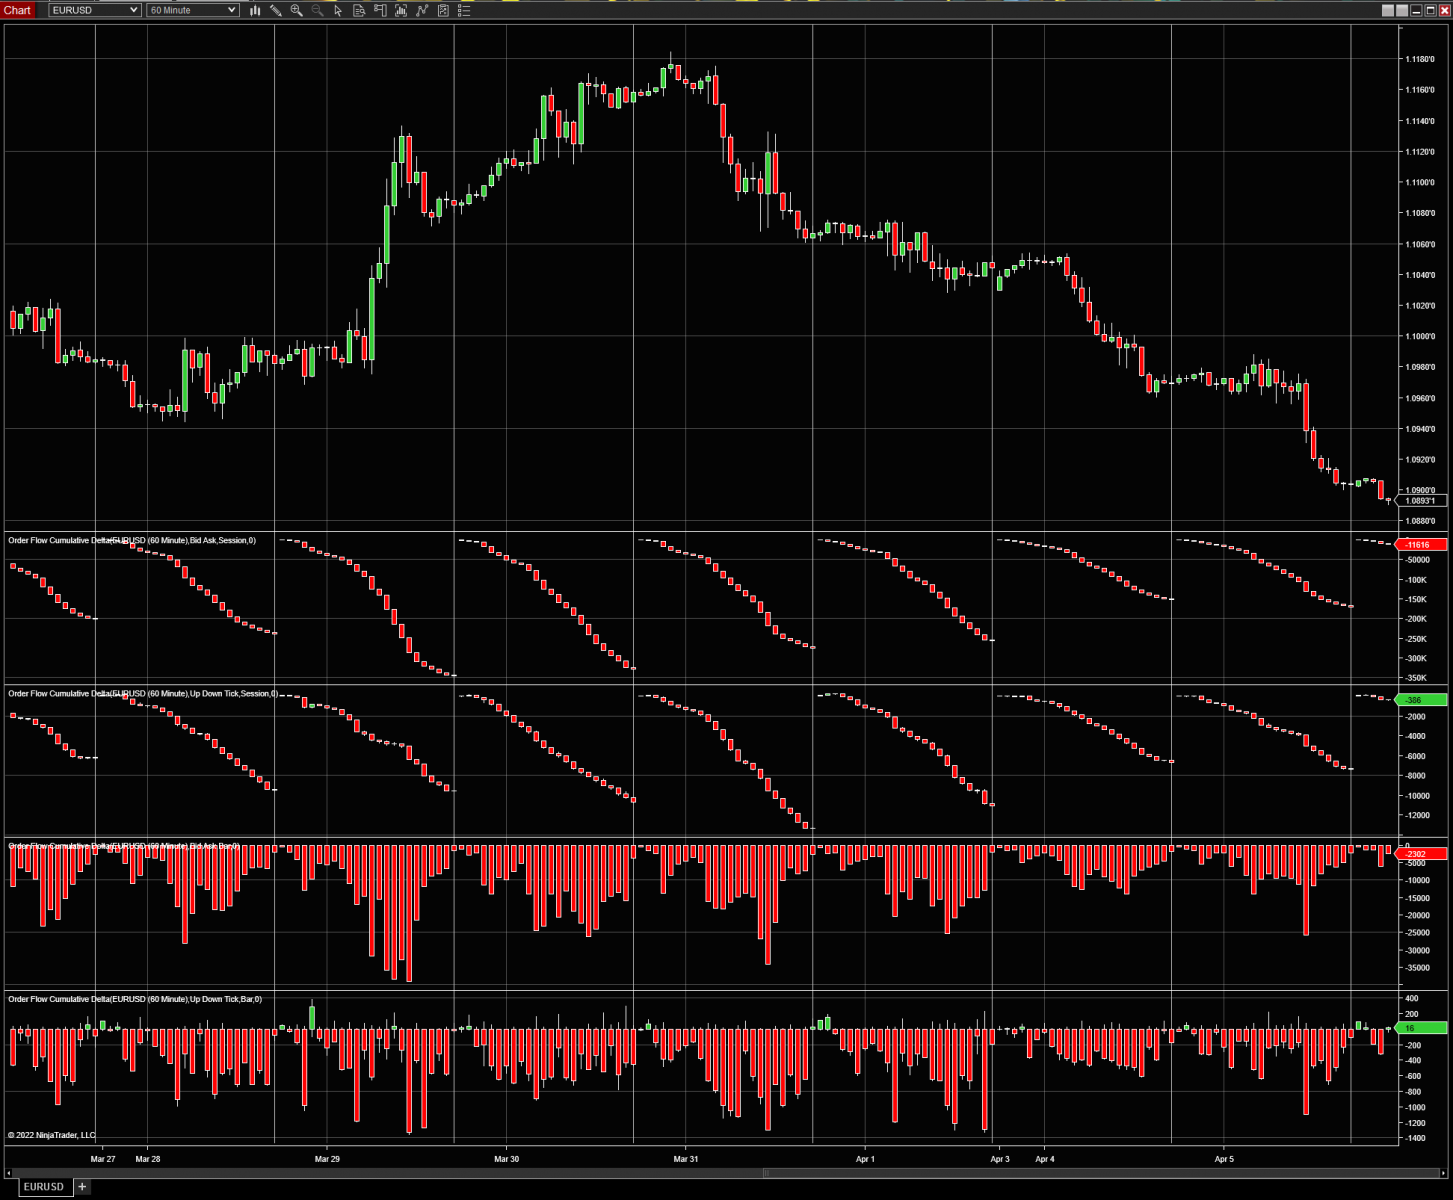Select the Bid Ask, Session indicator label
Image resolution: width=1453 pixels, height=1200 pixels.
pos(132,540)
